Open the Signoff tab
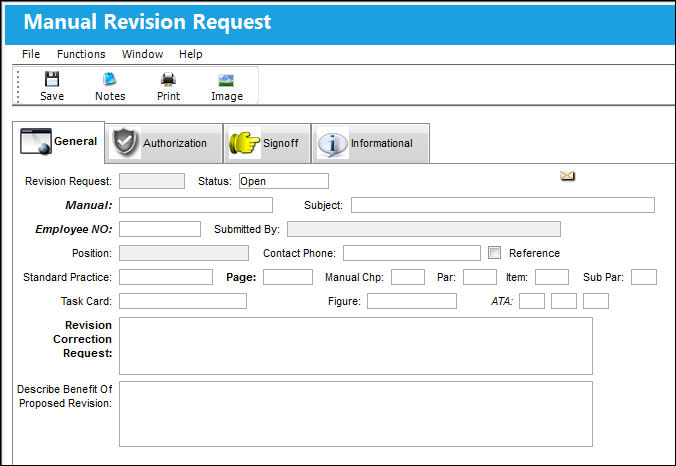 pyautogui.click(x=267, y=143)
